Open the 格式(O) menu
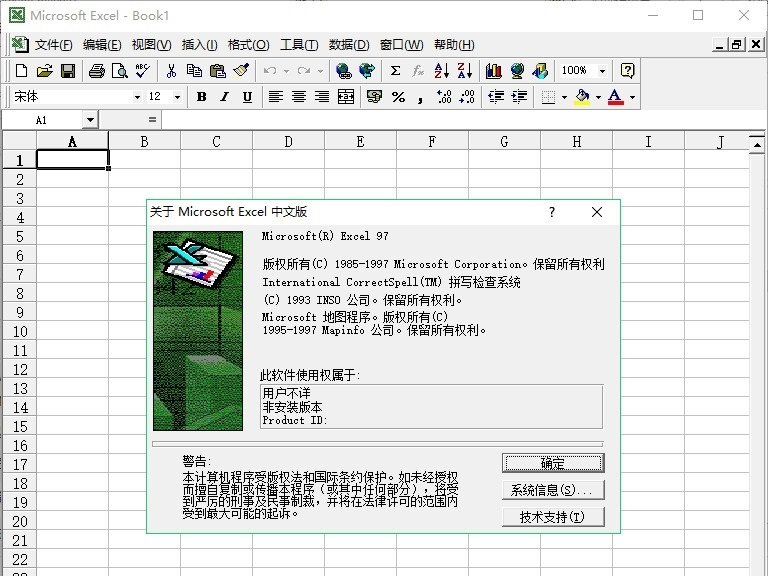Viewport: 768px width, 576px height. (x=248, y=45)
